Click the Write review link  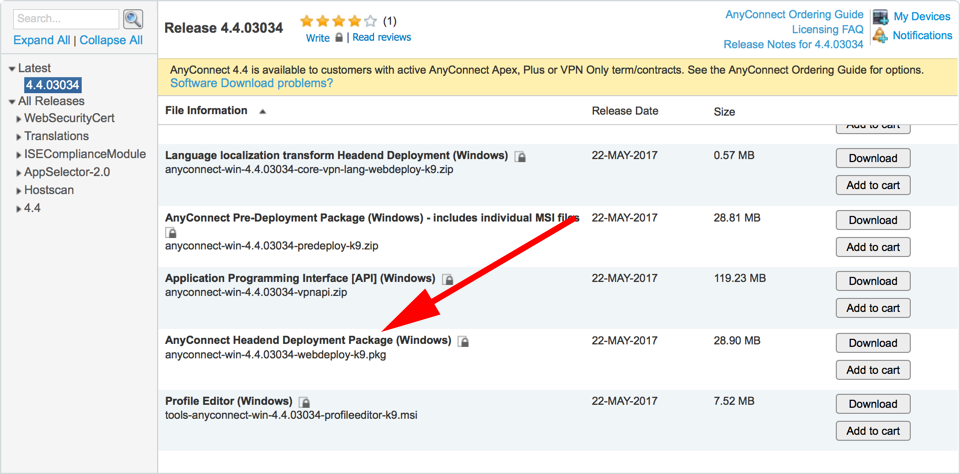tap(318, 37)
